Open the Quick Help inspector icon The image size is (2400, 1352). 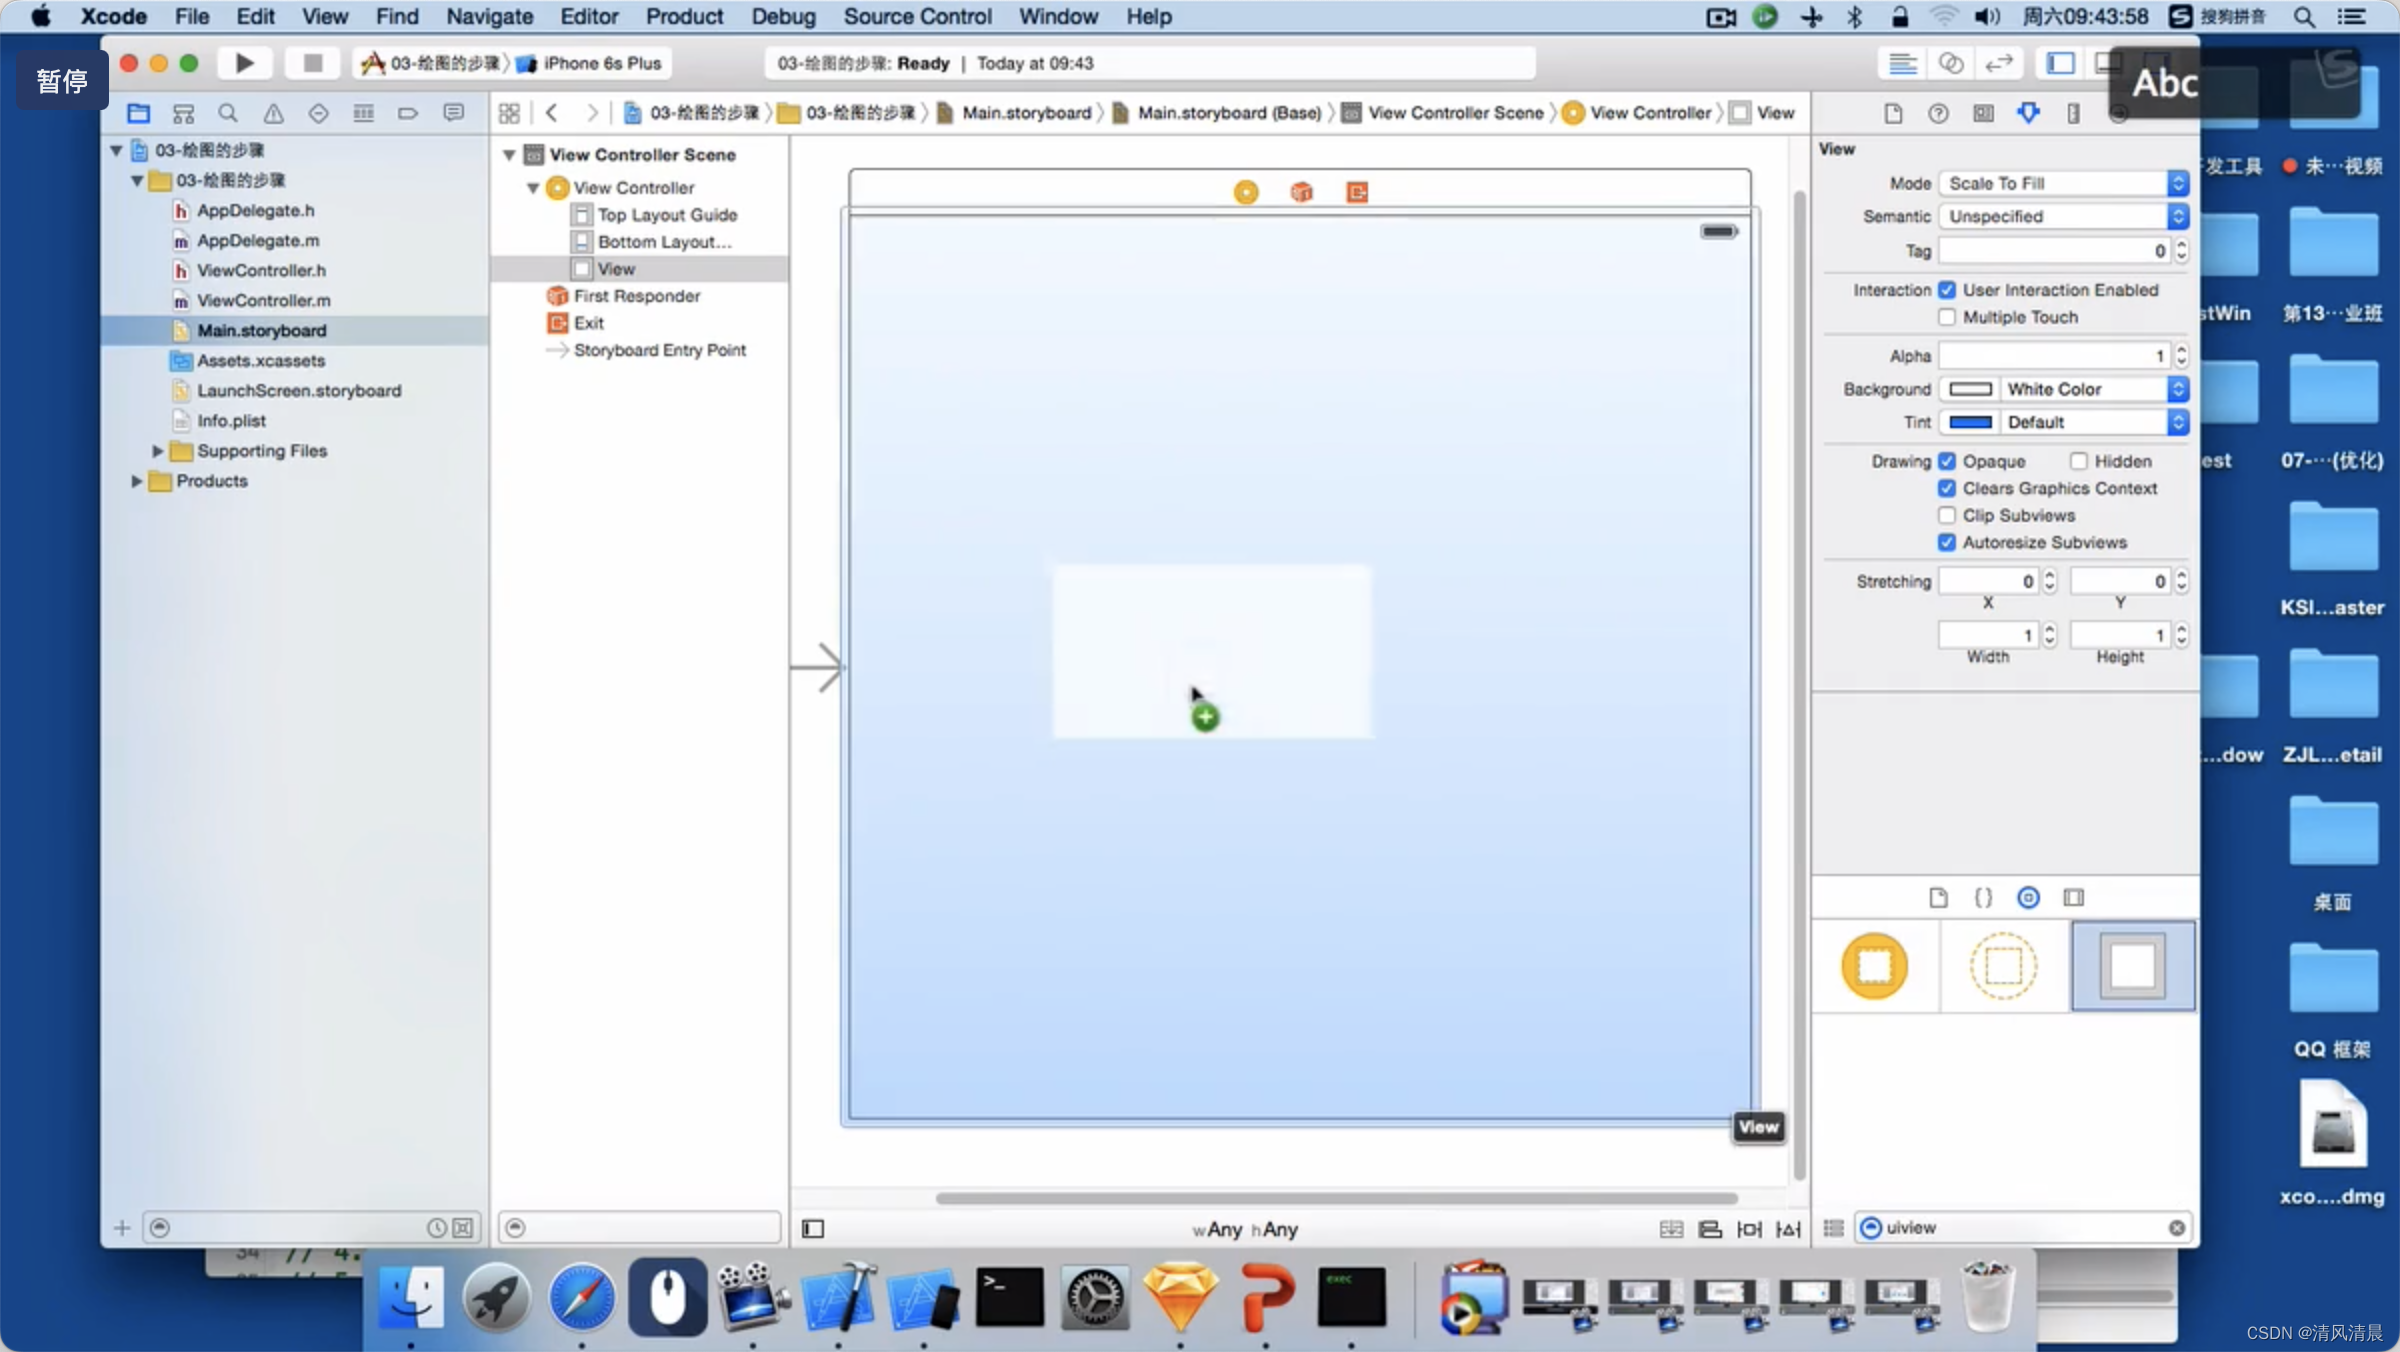(1938, 113)
